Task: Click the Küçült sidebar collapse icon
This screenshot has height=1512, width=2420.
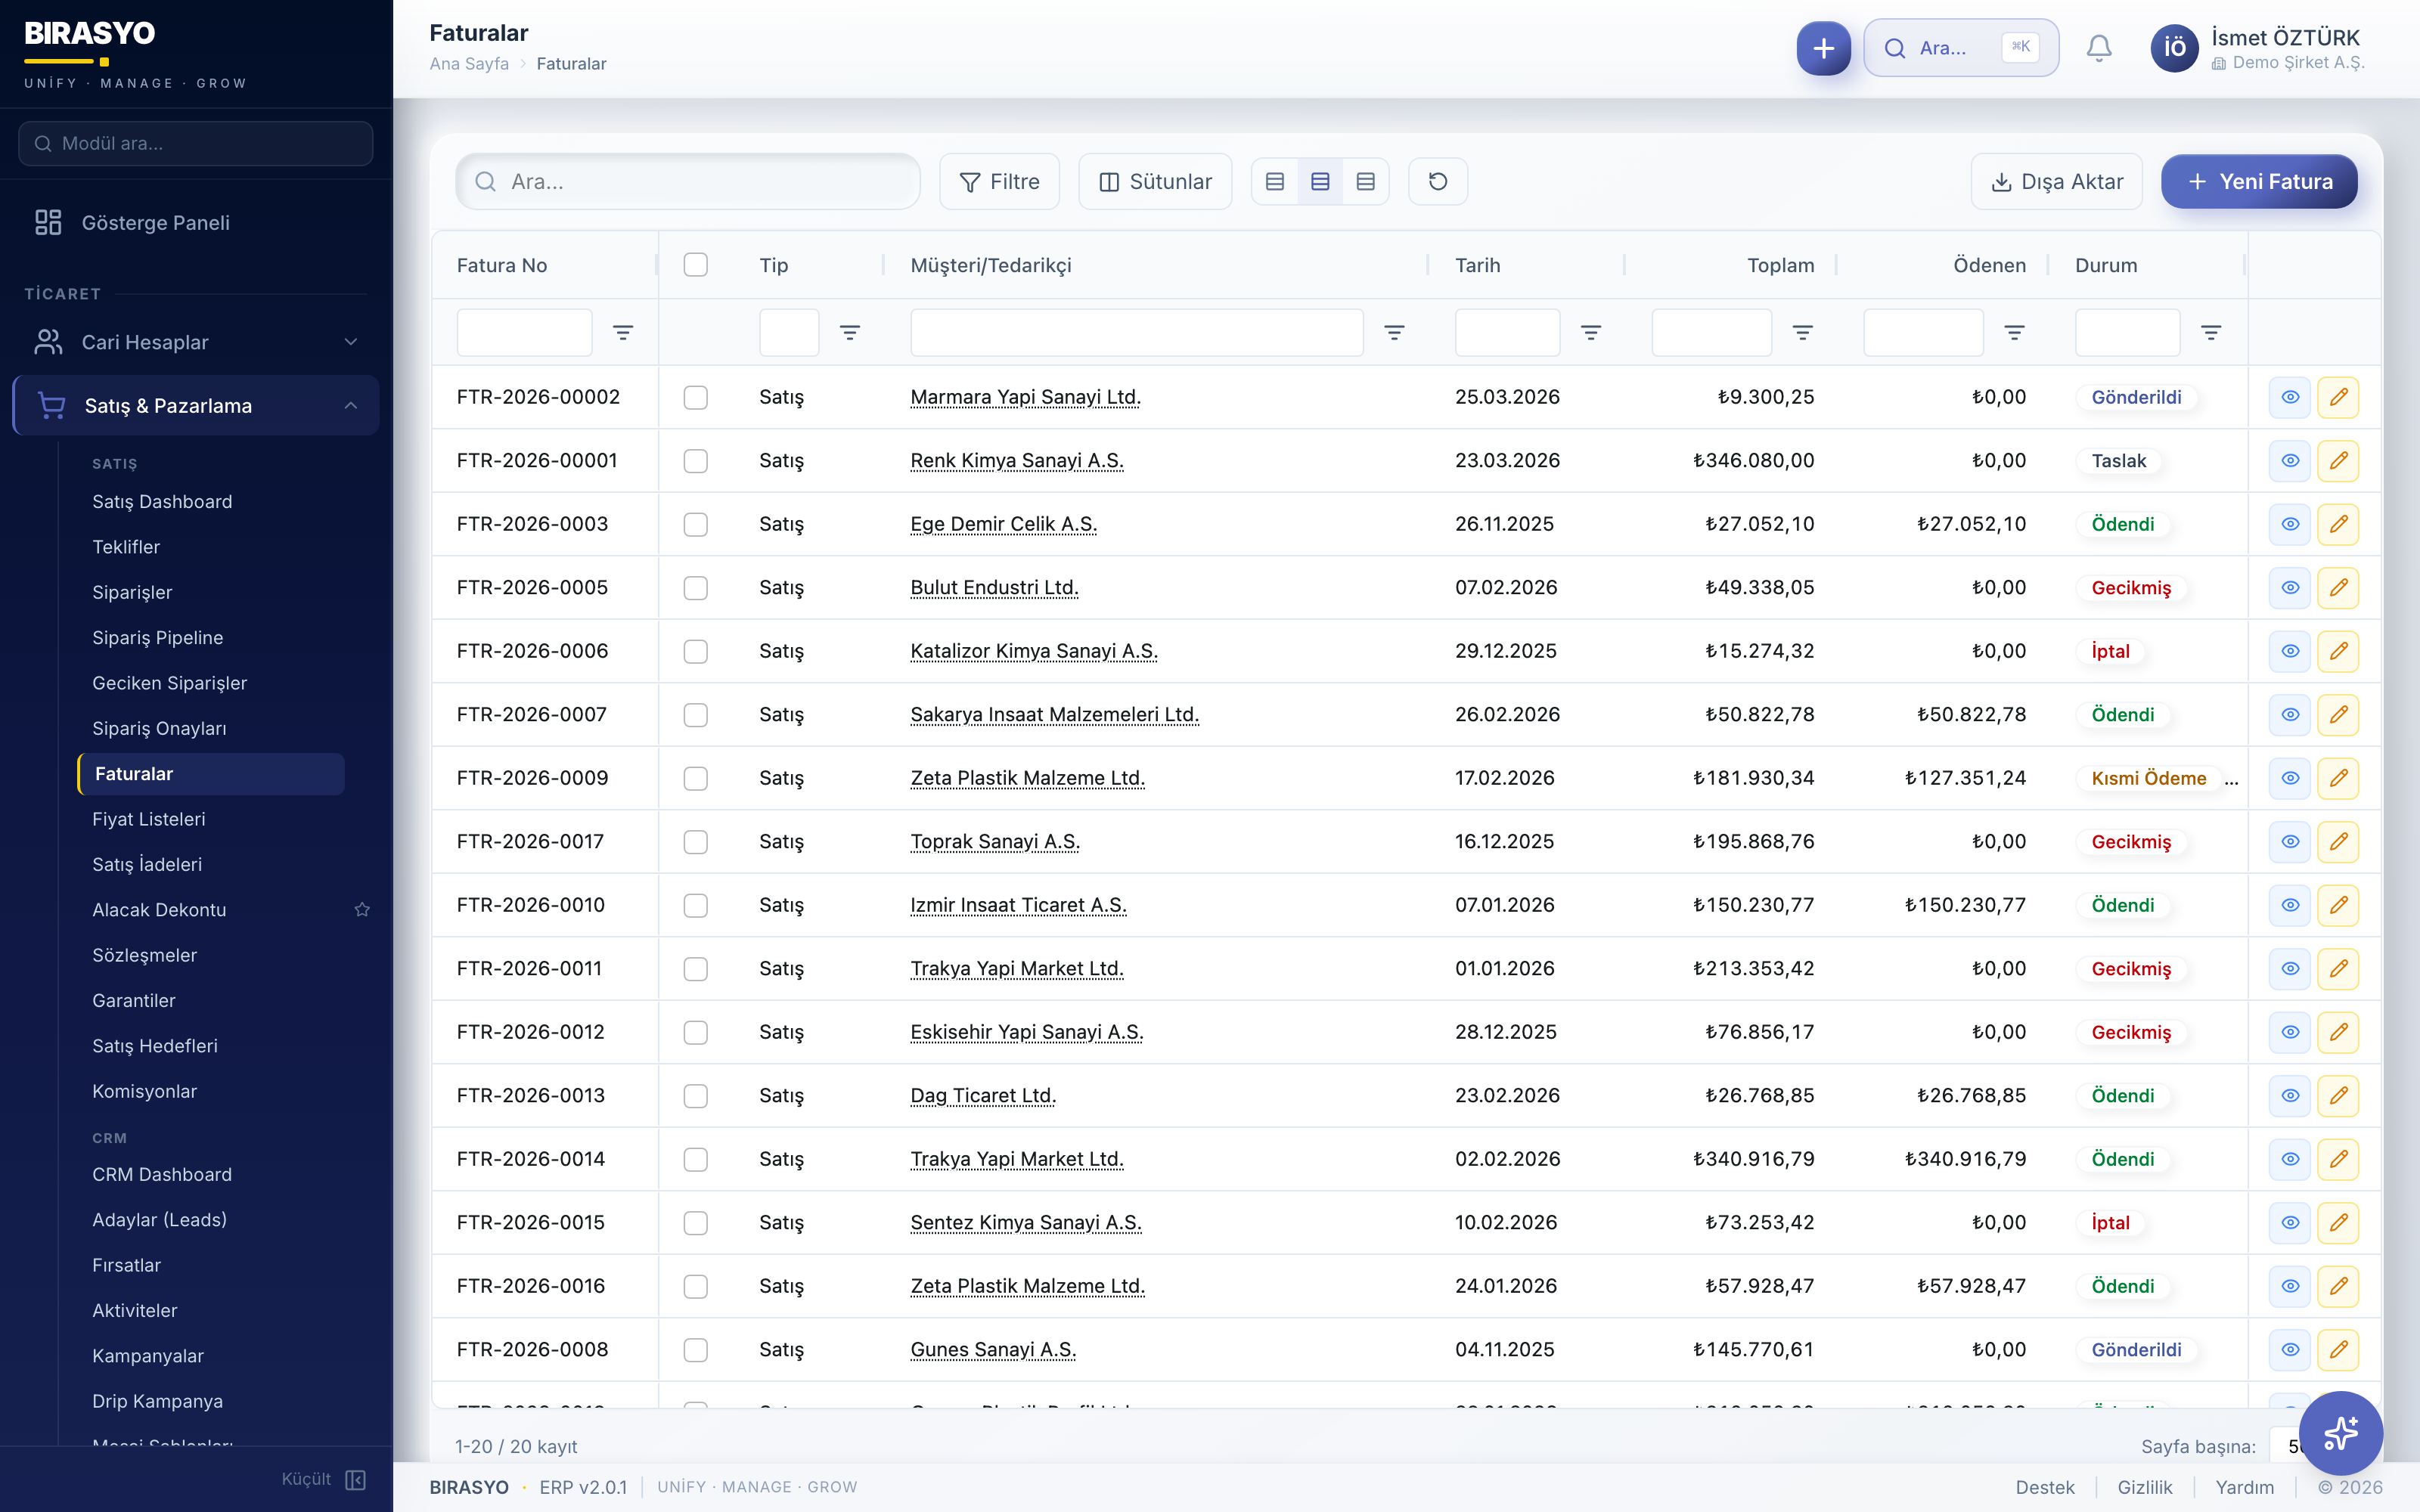Action: coord(355,1479)
